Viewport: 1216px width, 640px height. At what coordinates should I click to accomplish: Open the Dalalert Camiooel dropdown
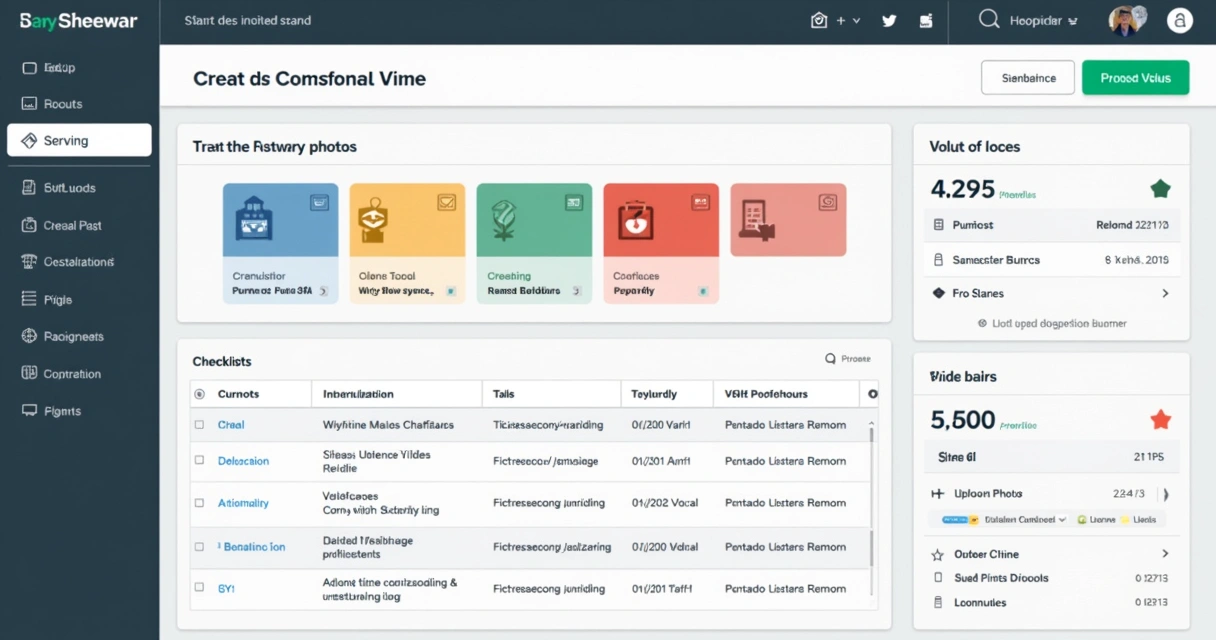[x=1026, y=520]
